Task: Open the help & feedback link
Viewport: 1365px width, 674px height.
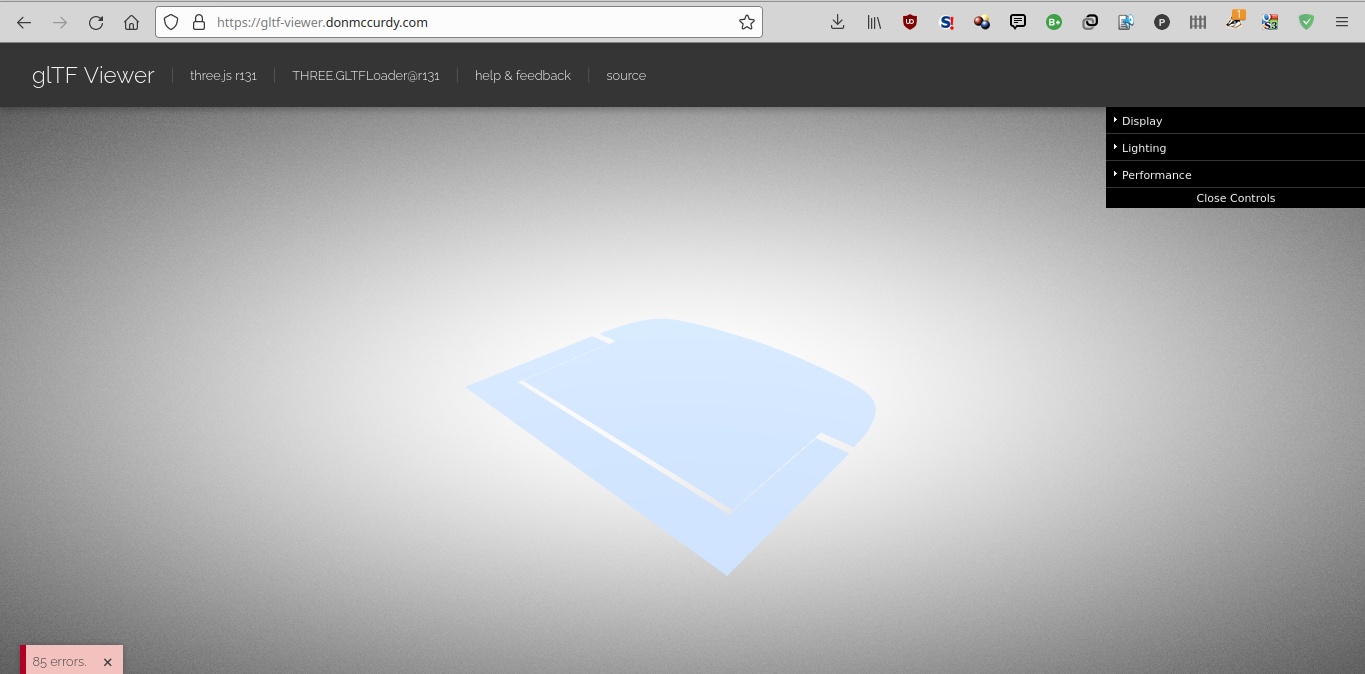Action: [522, 75]
